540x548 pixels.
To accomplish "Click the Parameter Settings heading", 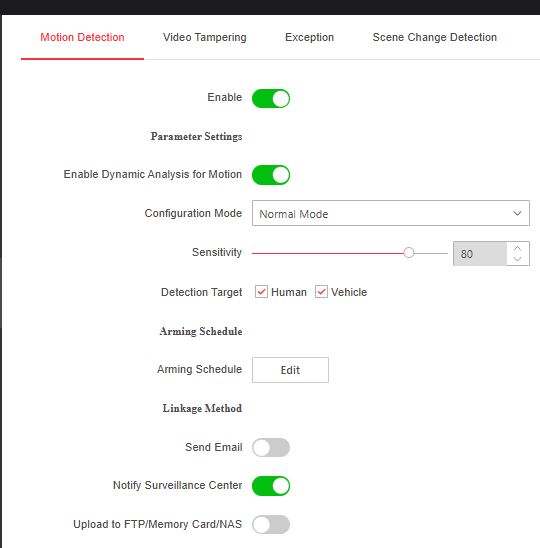I will [196, 136].
